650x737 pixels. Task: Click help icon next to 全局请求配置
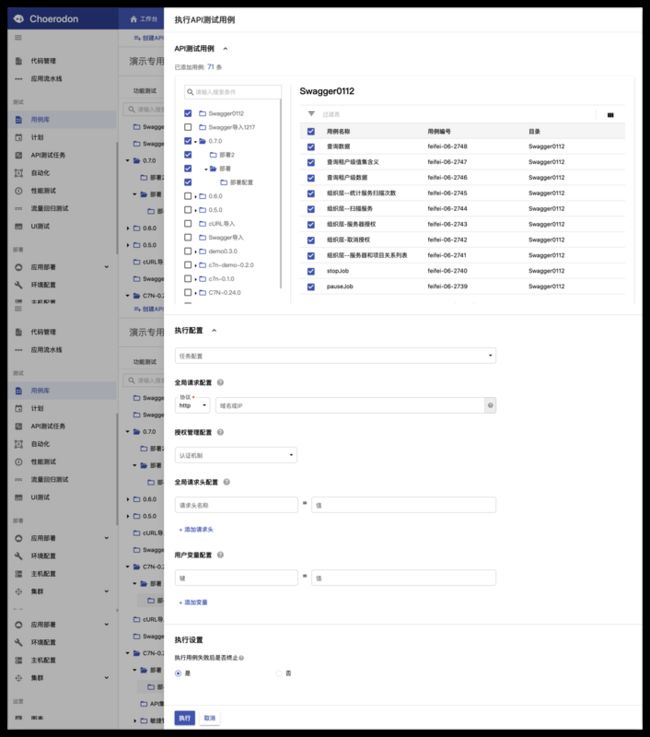pos(220,382)
